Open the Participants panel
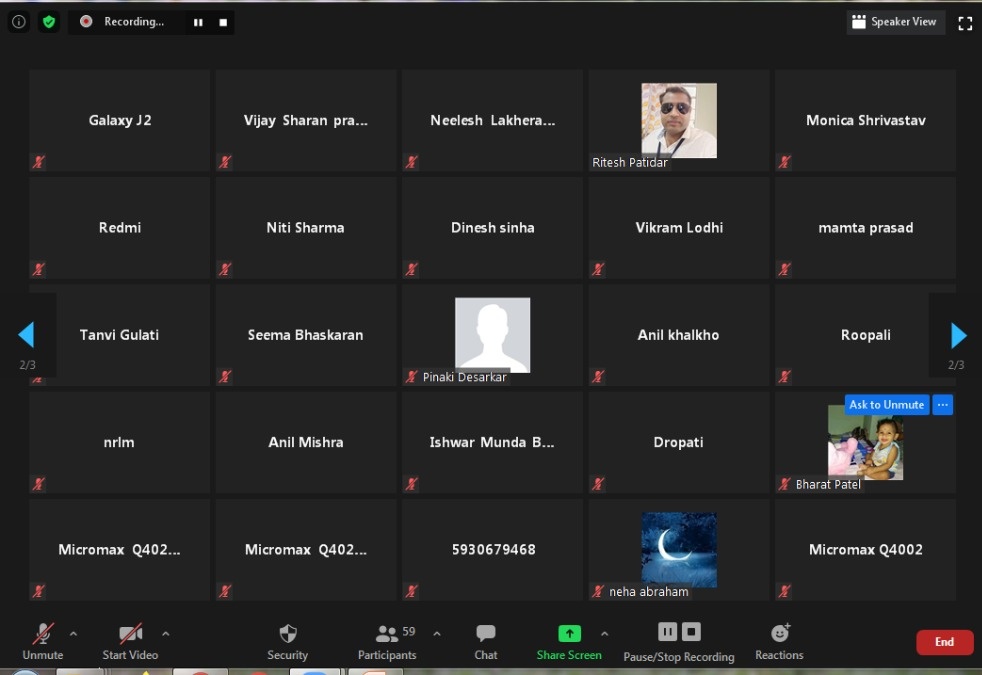 [387, 641]
